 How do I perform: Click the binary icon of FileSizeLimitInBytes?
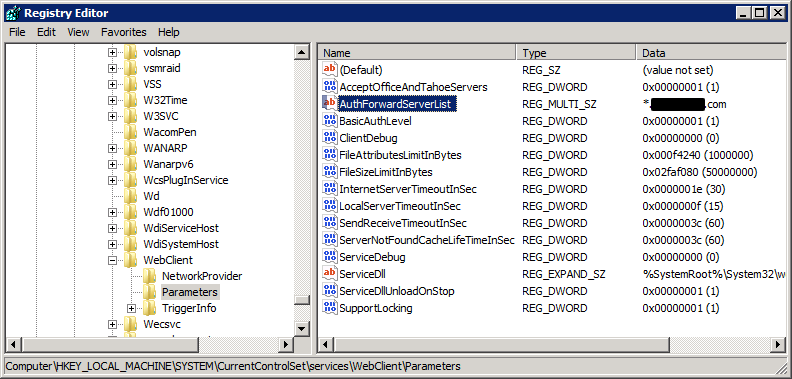pos(329,172)
